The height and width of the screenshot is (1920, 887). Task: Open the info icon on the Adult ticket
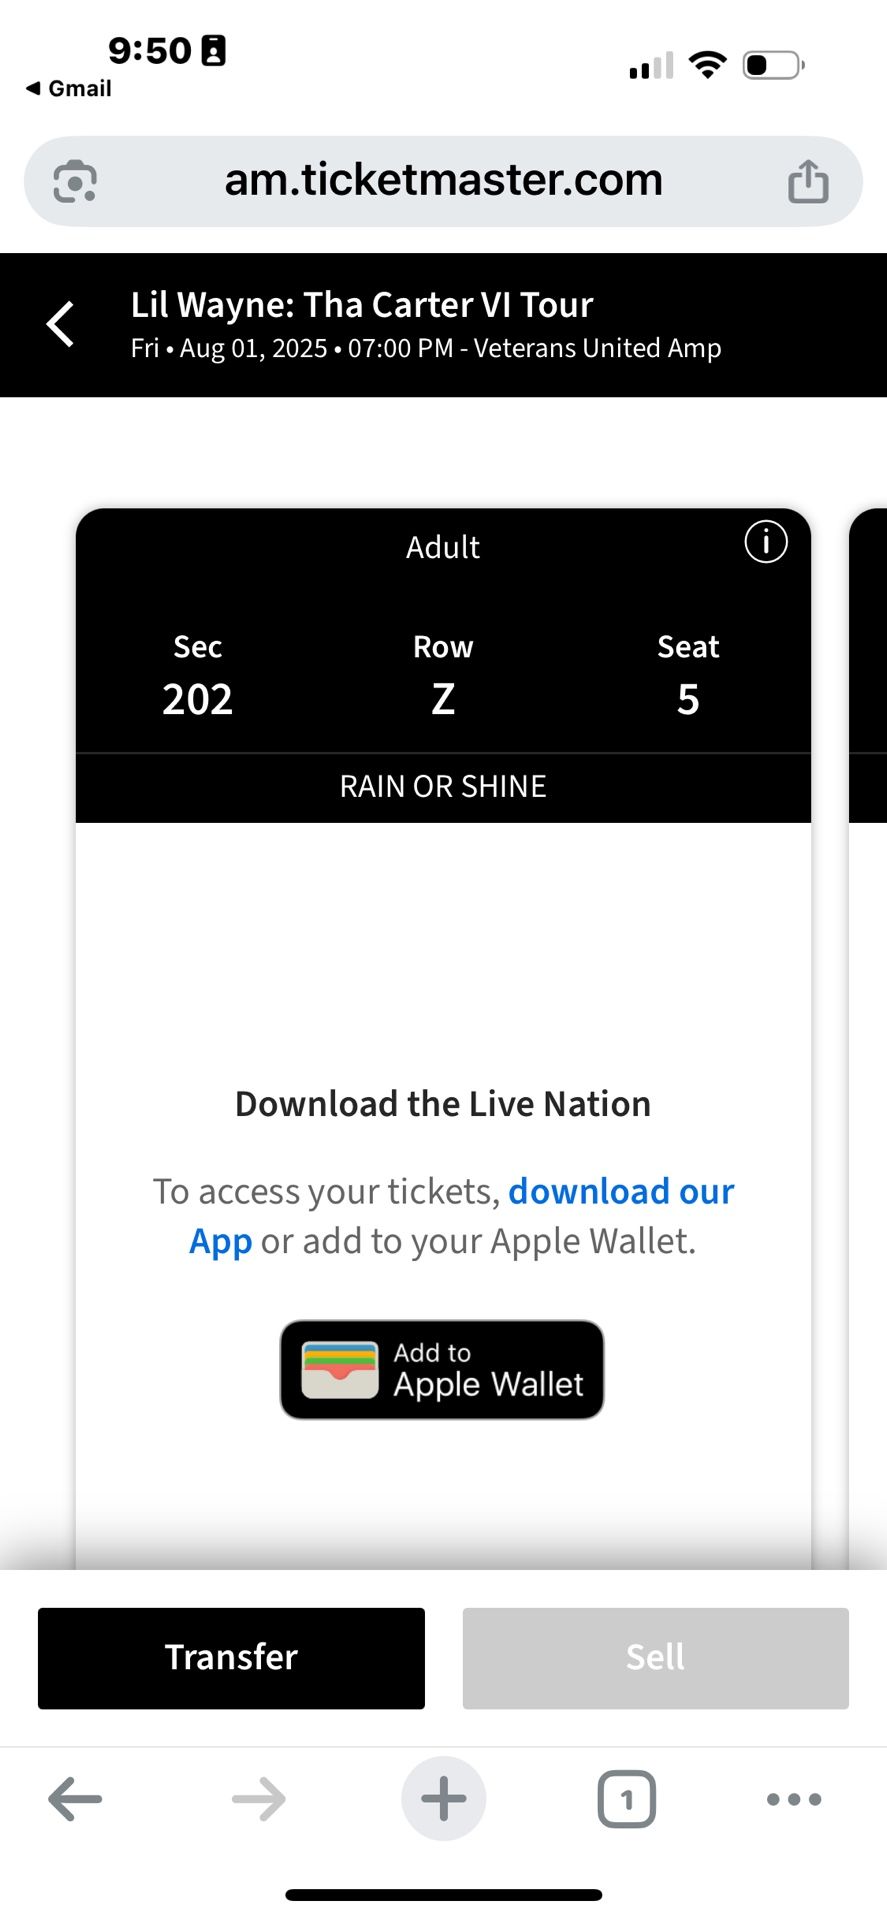[765, 542]
